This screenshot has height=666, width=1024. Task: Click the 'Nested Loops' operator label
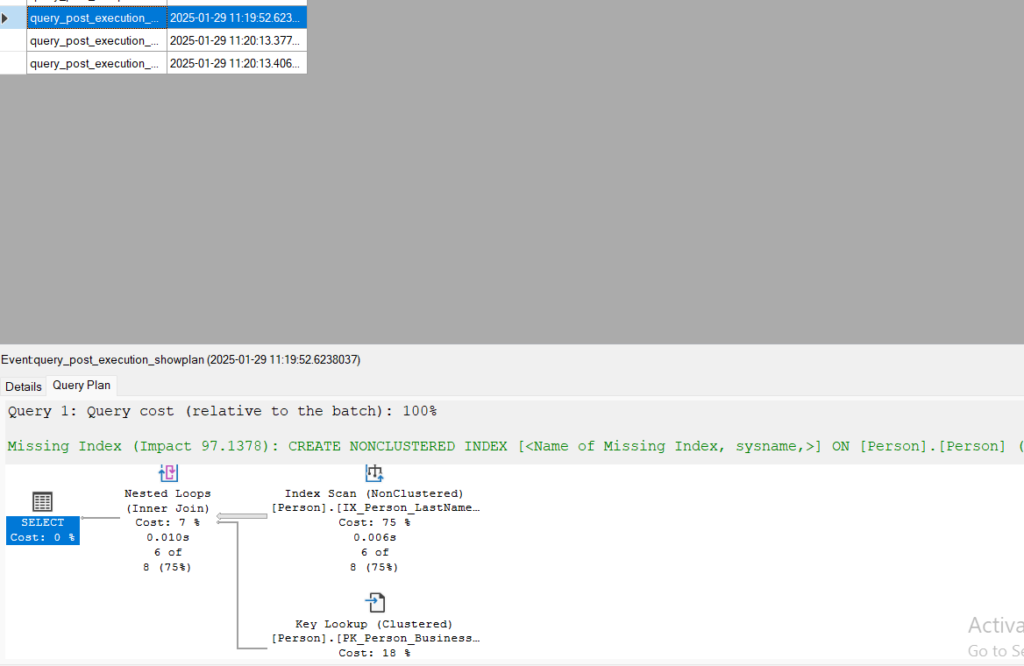click(x=168, y=494)
